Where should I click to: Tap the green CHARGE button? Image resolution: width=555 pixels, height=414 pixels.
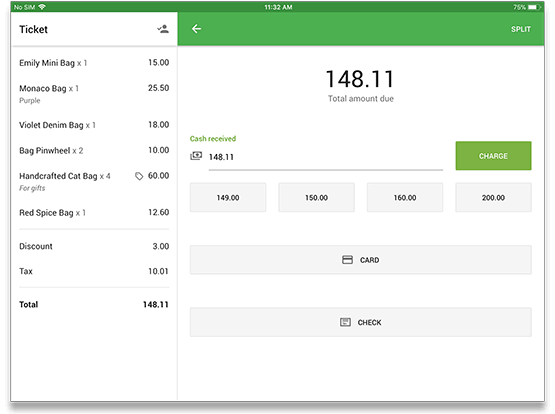[x=493, y=156]
